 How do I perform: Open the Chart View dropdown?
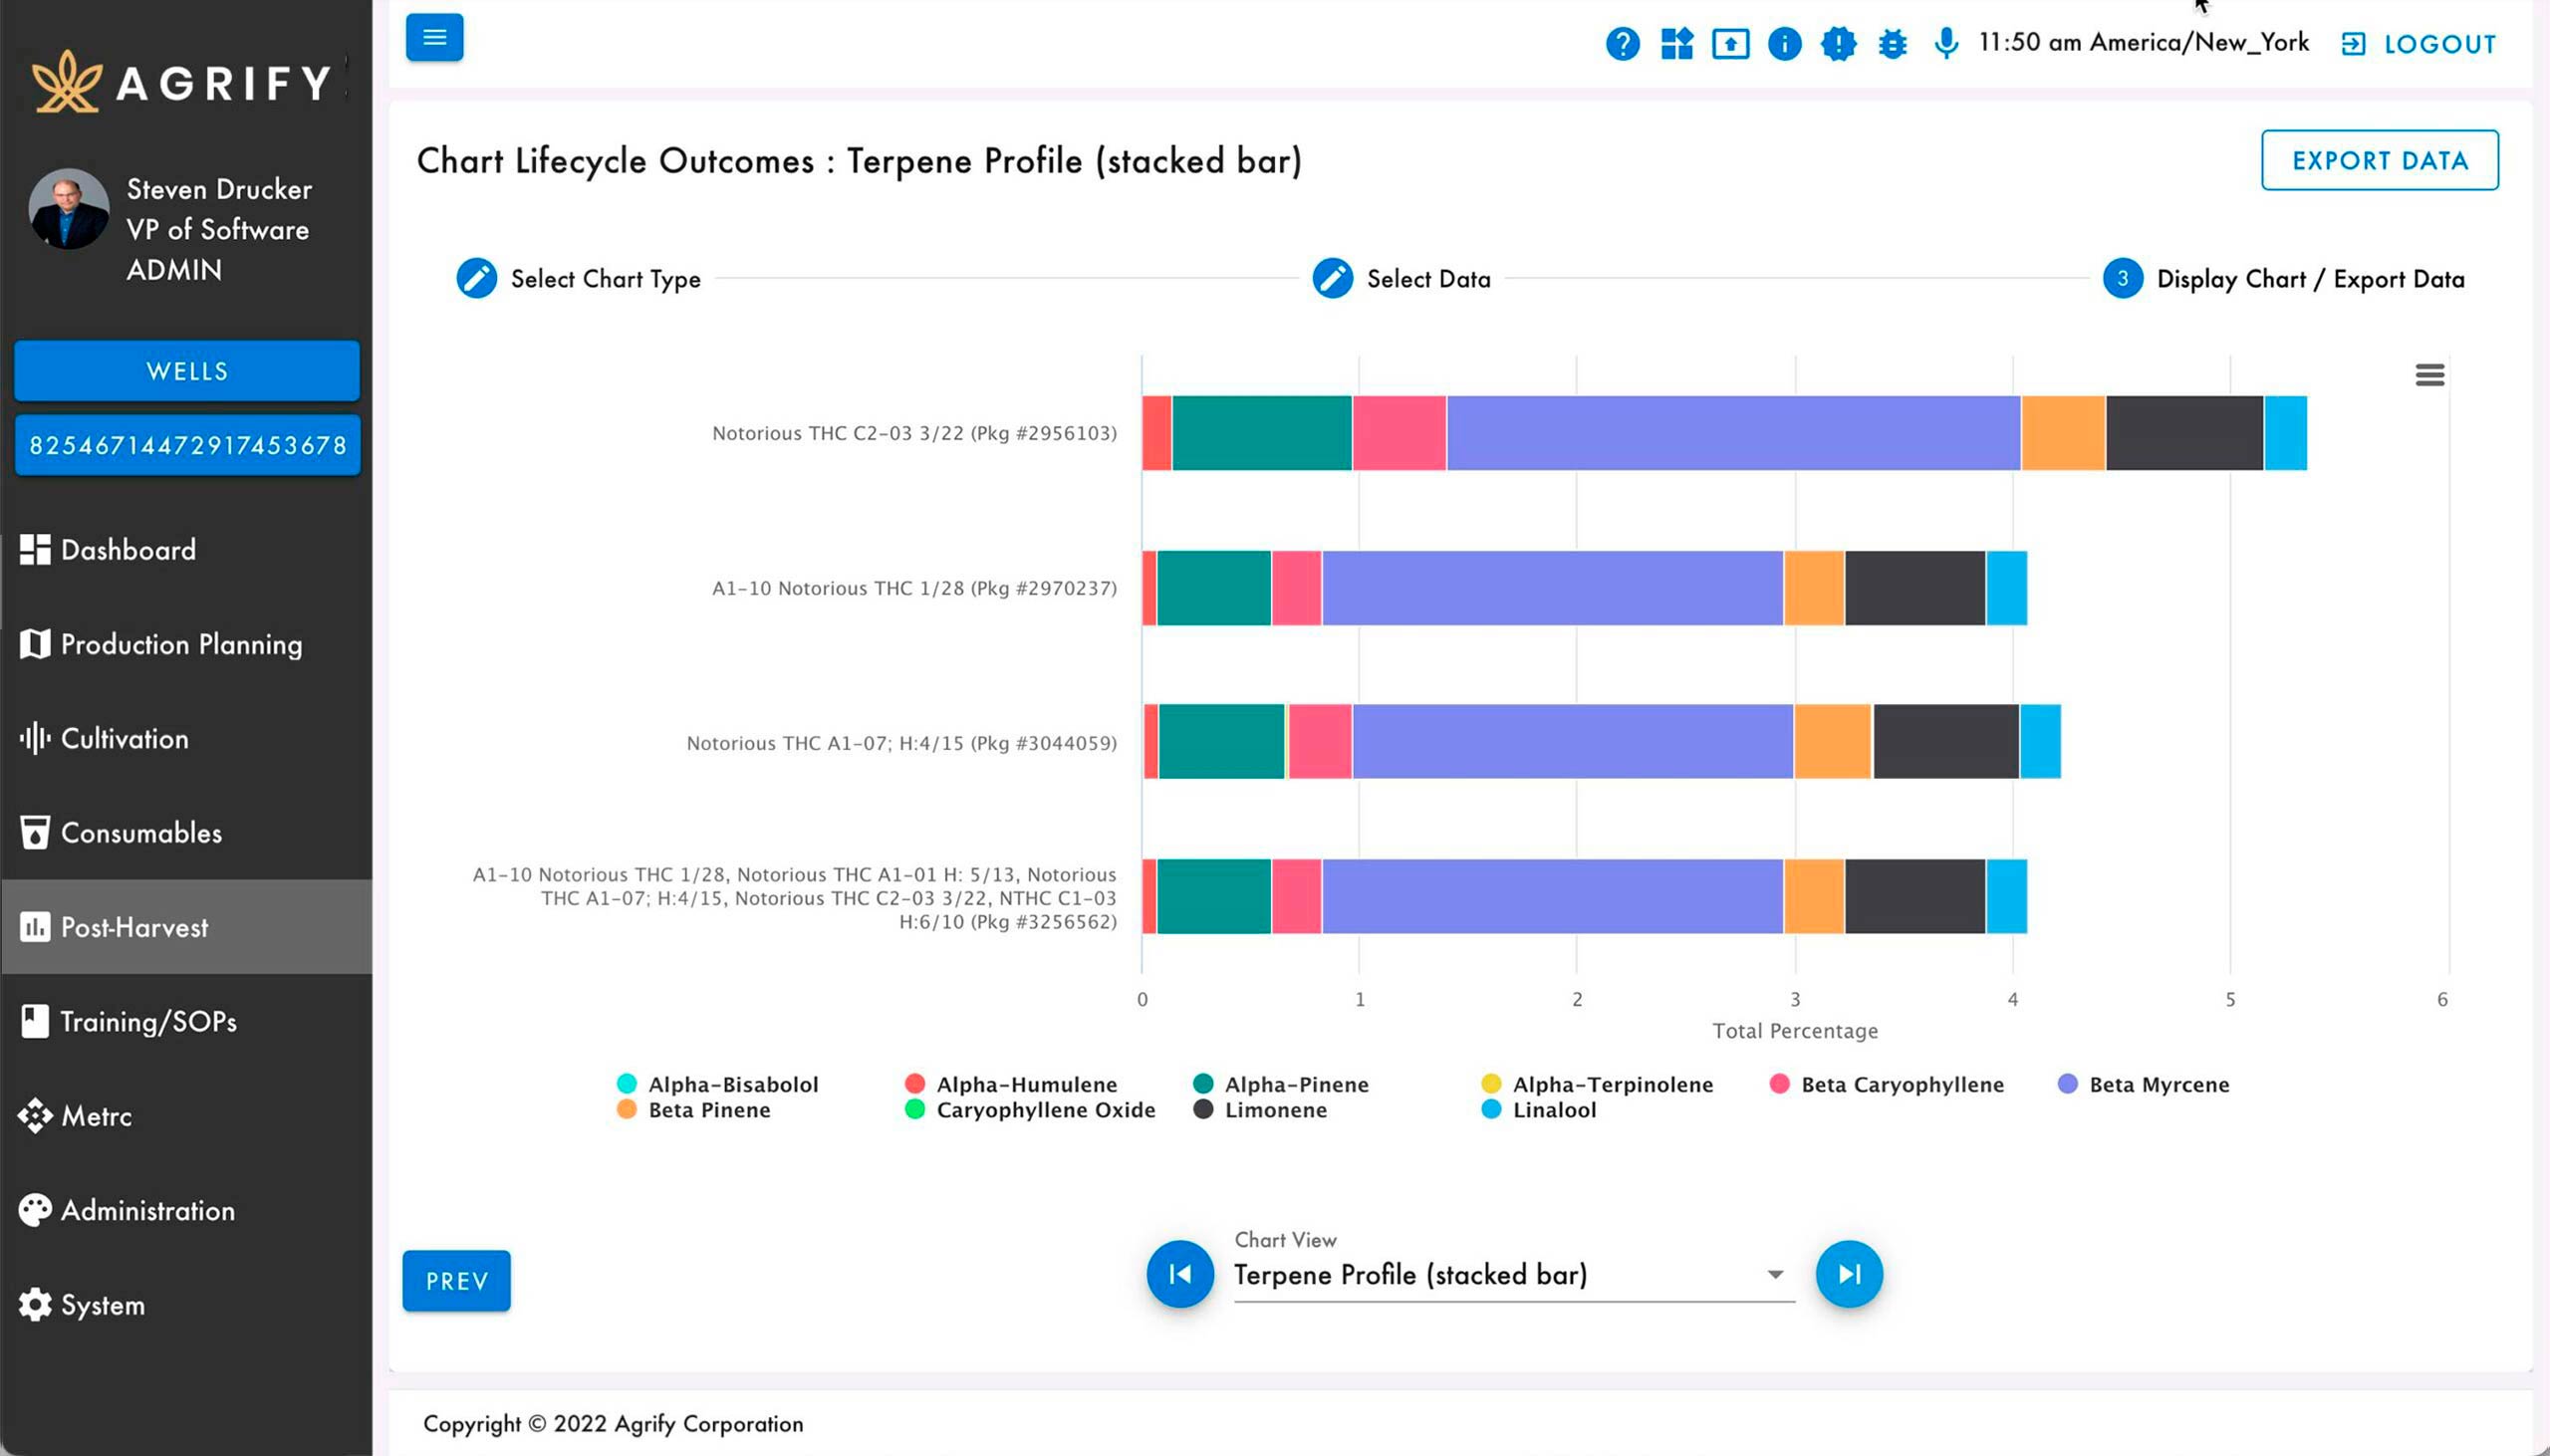1514,1274
